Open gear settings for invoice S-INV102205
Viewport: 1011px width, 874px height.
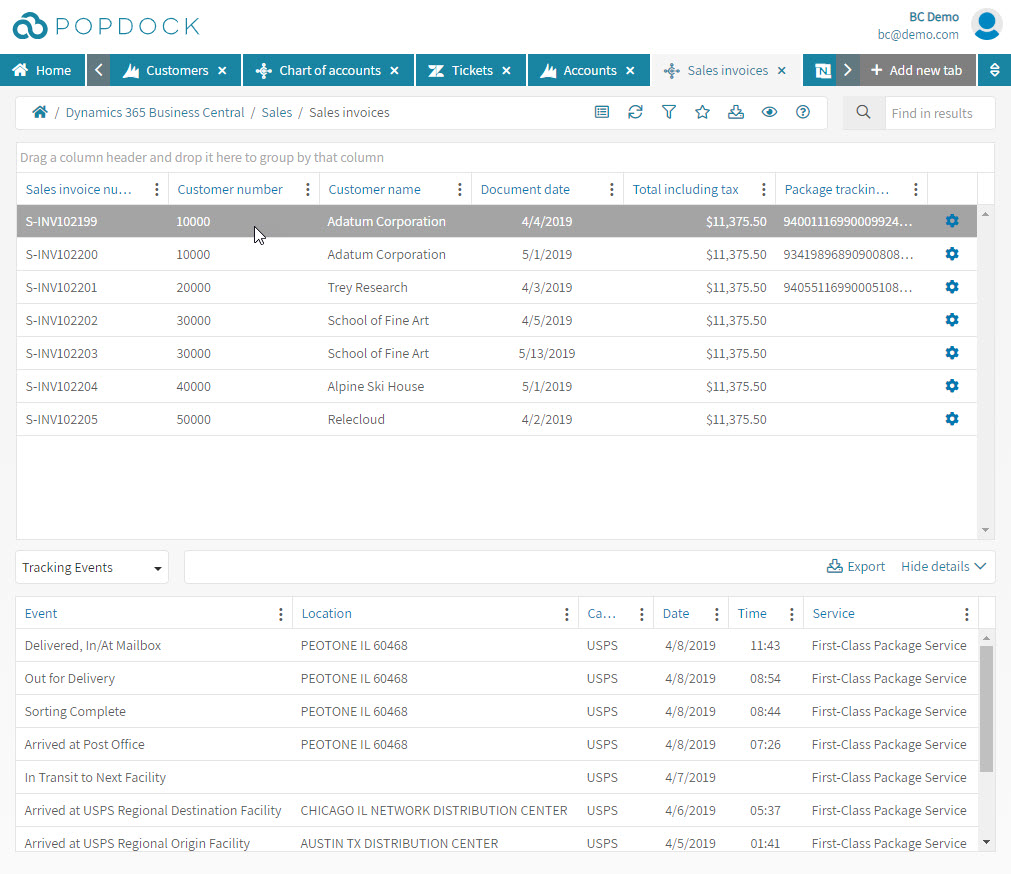click(952, 419)
